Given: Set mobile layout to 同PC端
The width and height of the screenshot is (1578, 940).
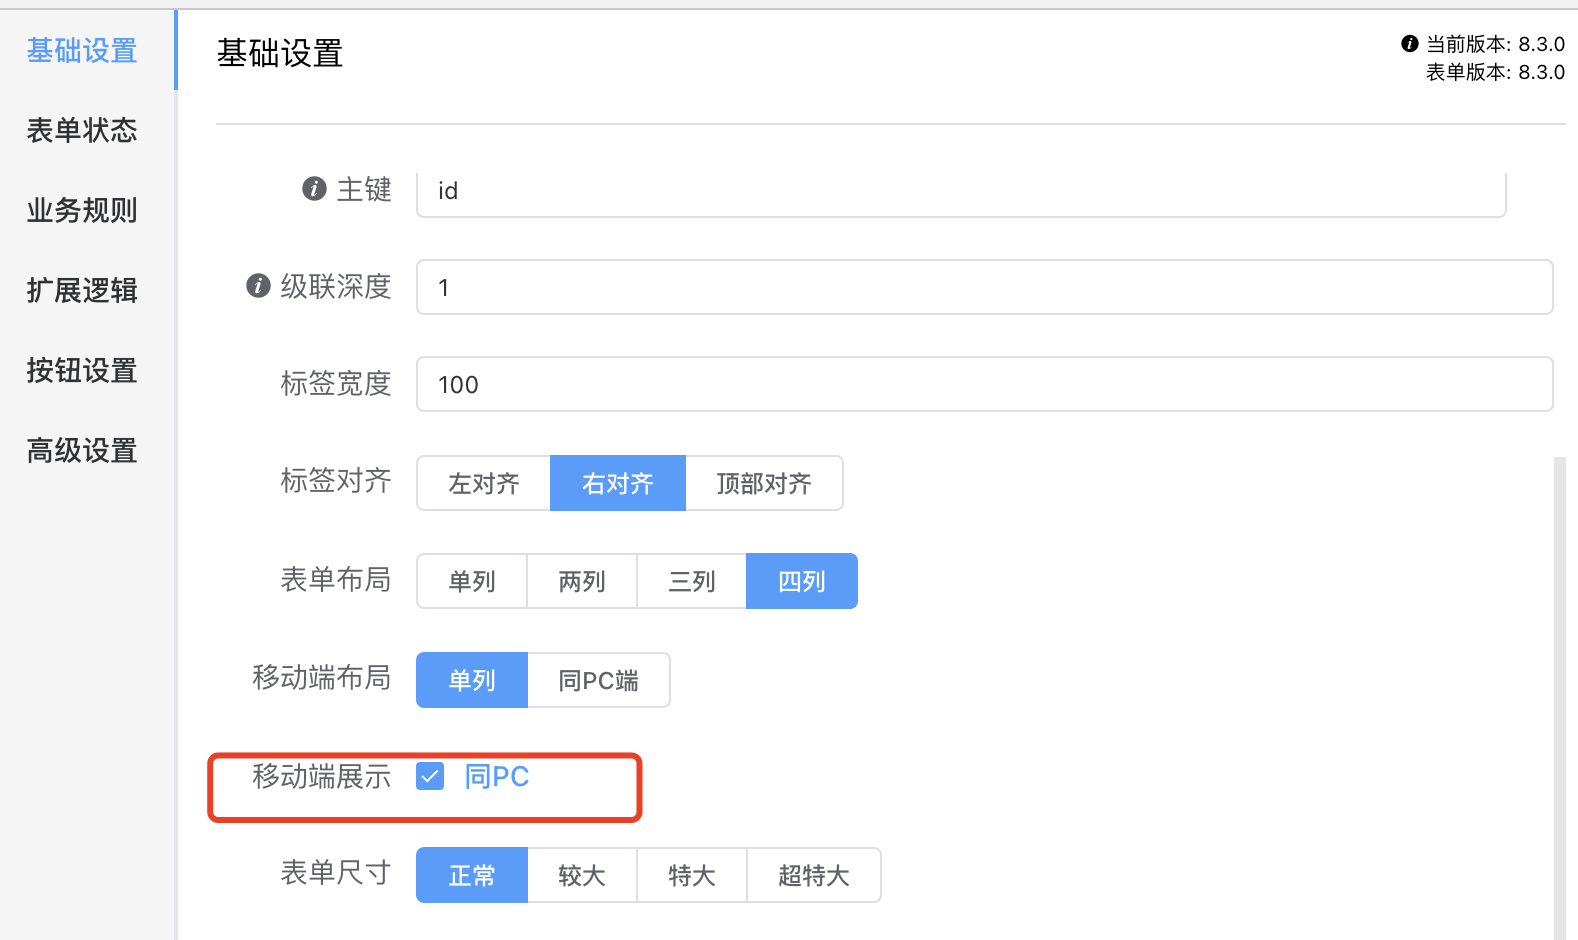Looking at the screenshot, I should (598, 681).
